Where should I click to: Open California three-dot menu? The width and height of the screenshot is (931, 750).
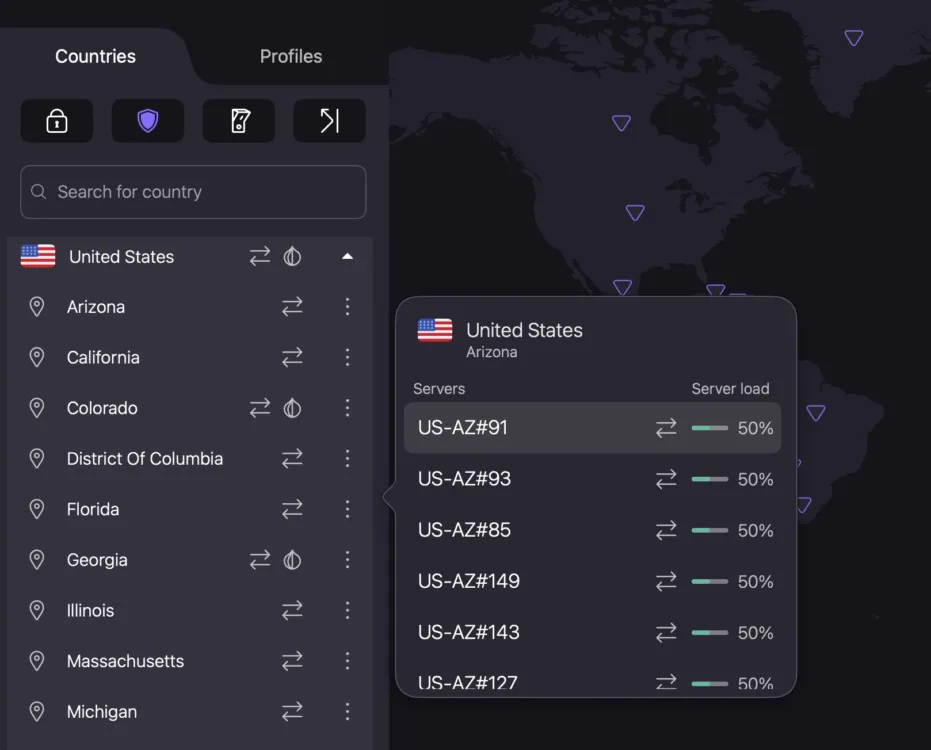pyautogui.click(x=347, y=357)
